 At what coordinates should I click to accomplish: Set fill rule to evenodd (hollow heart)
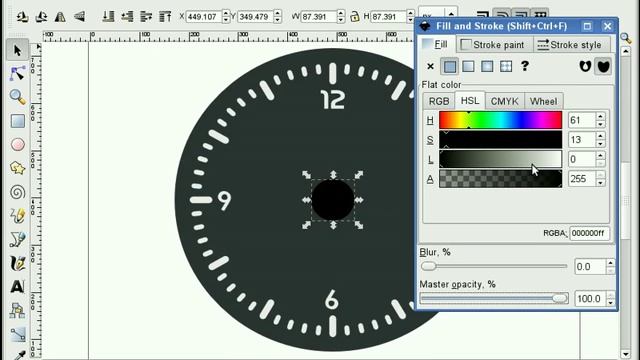(x=585, y=66)
